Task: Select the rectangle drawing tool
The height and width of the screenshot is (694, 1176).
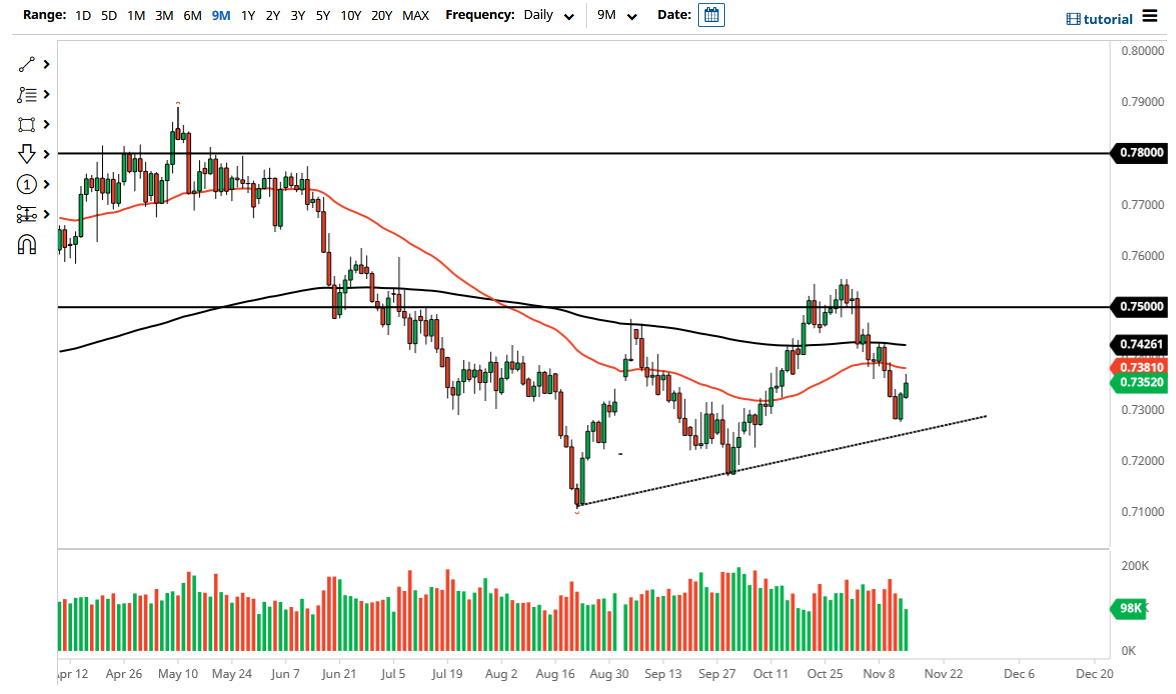Action: pos(27,124)
